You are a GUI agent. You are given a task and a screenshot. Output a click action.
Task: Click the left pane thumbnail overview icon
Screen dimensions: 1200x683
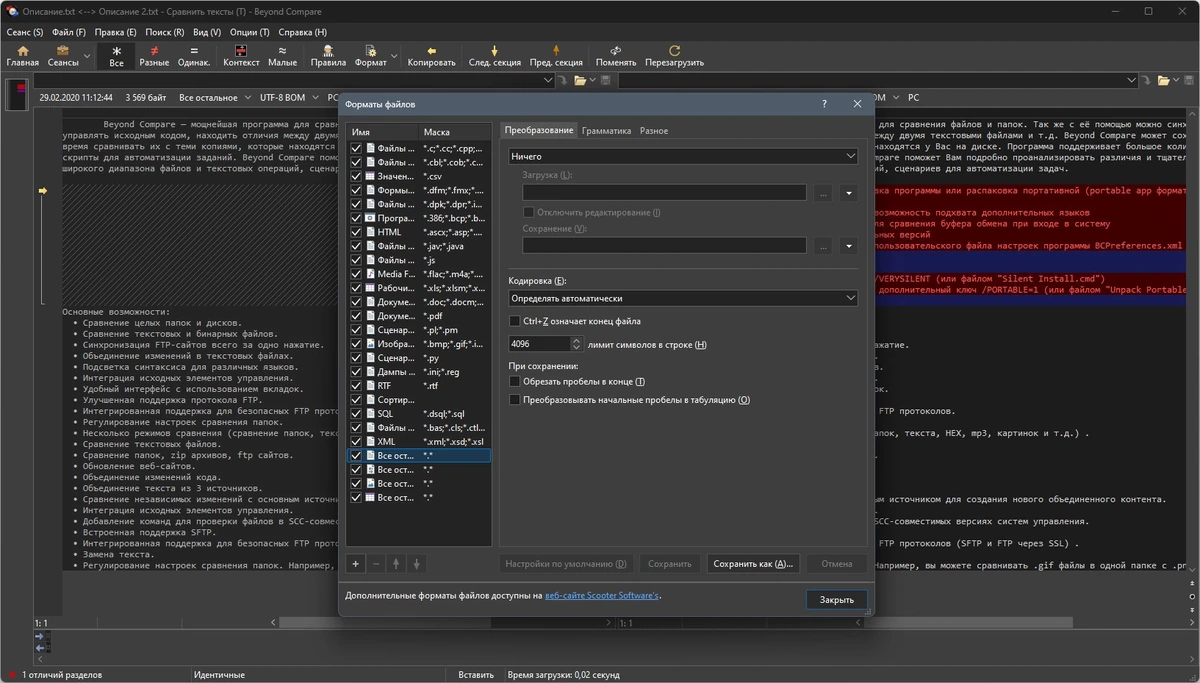pyautogui.click(x=17, y=94)
